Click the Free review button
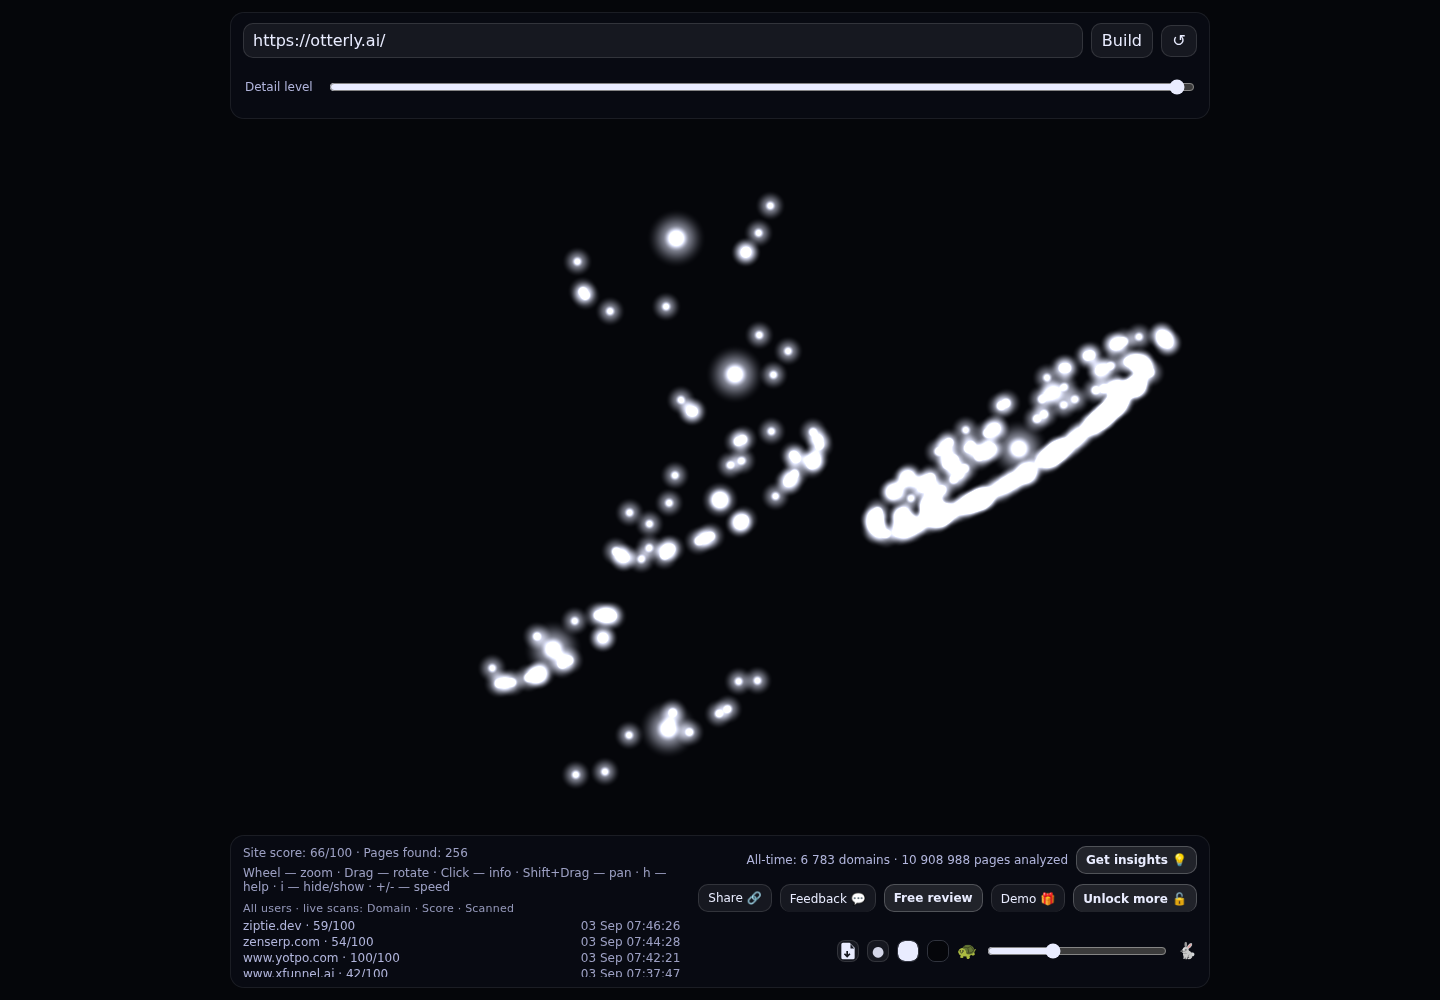The height and width of the screenshot is (1000, 1440). coord(933,898)
